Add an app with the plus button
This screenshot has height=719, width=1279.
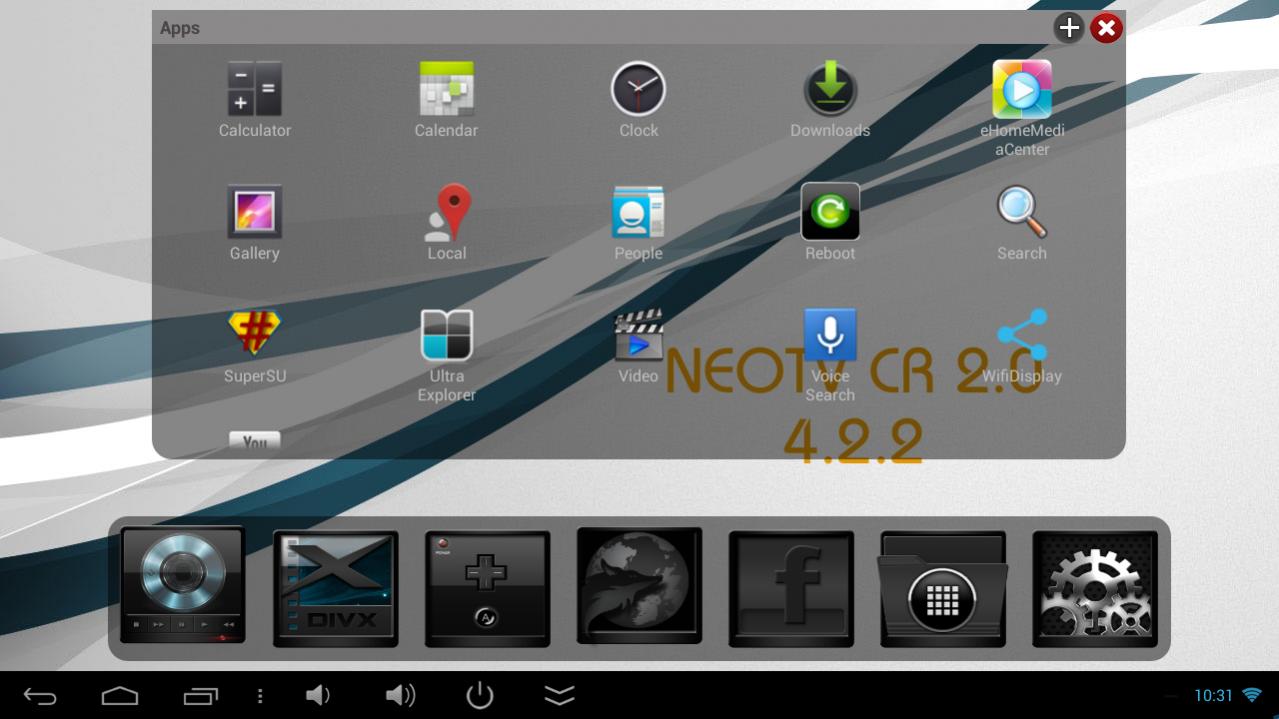pyautogui.click(x=1069, y=28)
